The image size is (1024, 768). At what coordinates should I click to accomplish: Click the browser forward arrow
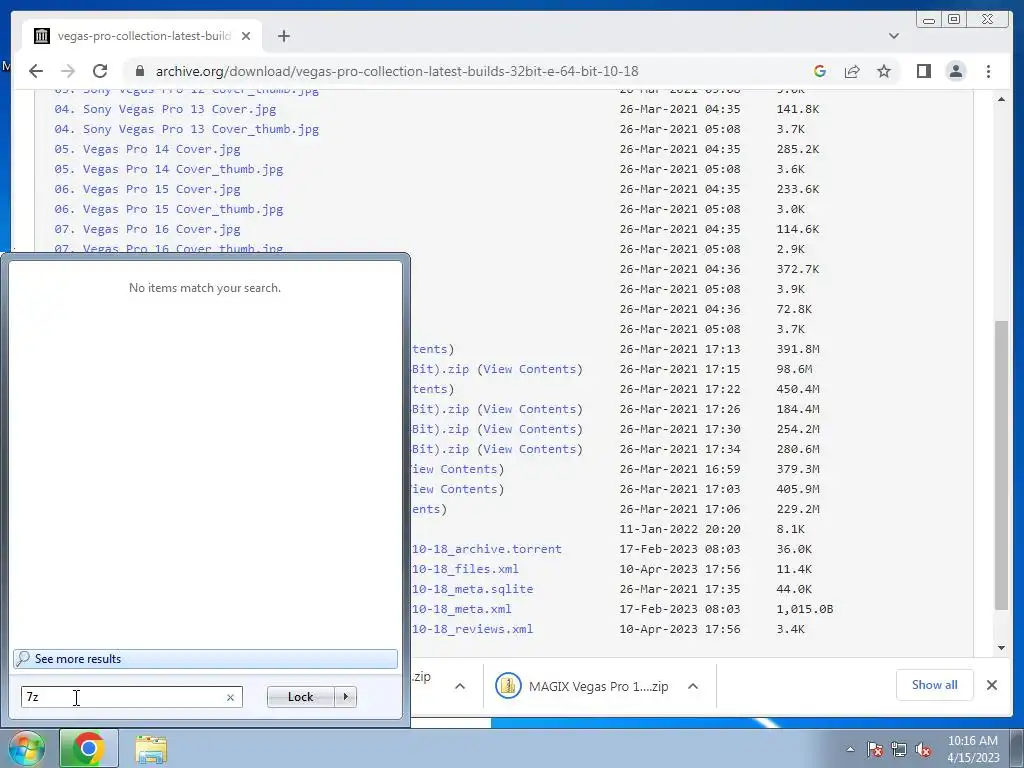pyautogui.click(x=68, y=71)
